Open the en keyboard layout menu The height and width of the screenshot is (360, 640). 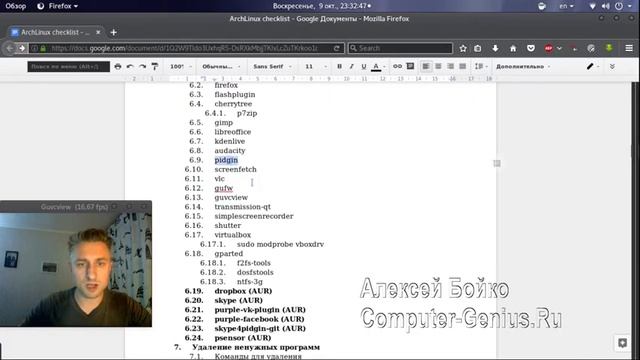click(566, 6)
